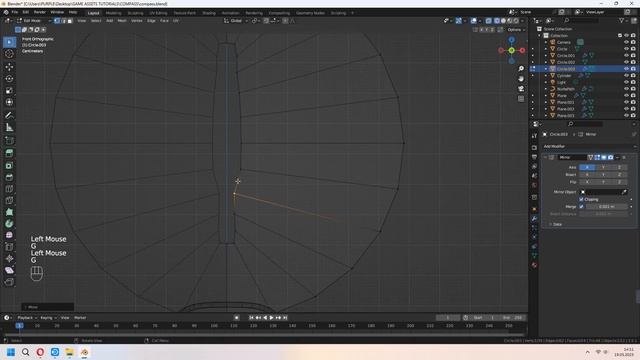Viewport: 640px width, 360px height.
Task: Open the Render menu
Action: click(x=40, y=12)
